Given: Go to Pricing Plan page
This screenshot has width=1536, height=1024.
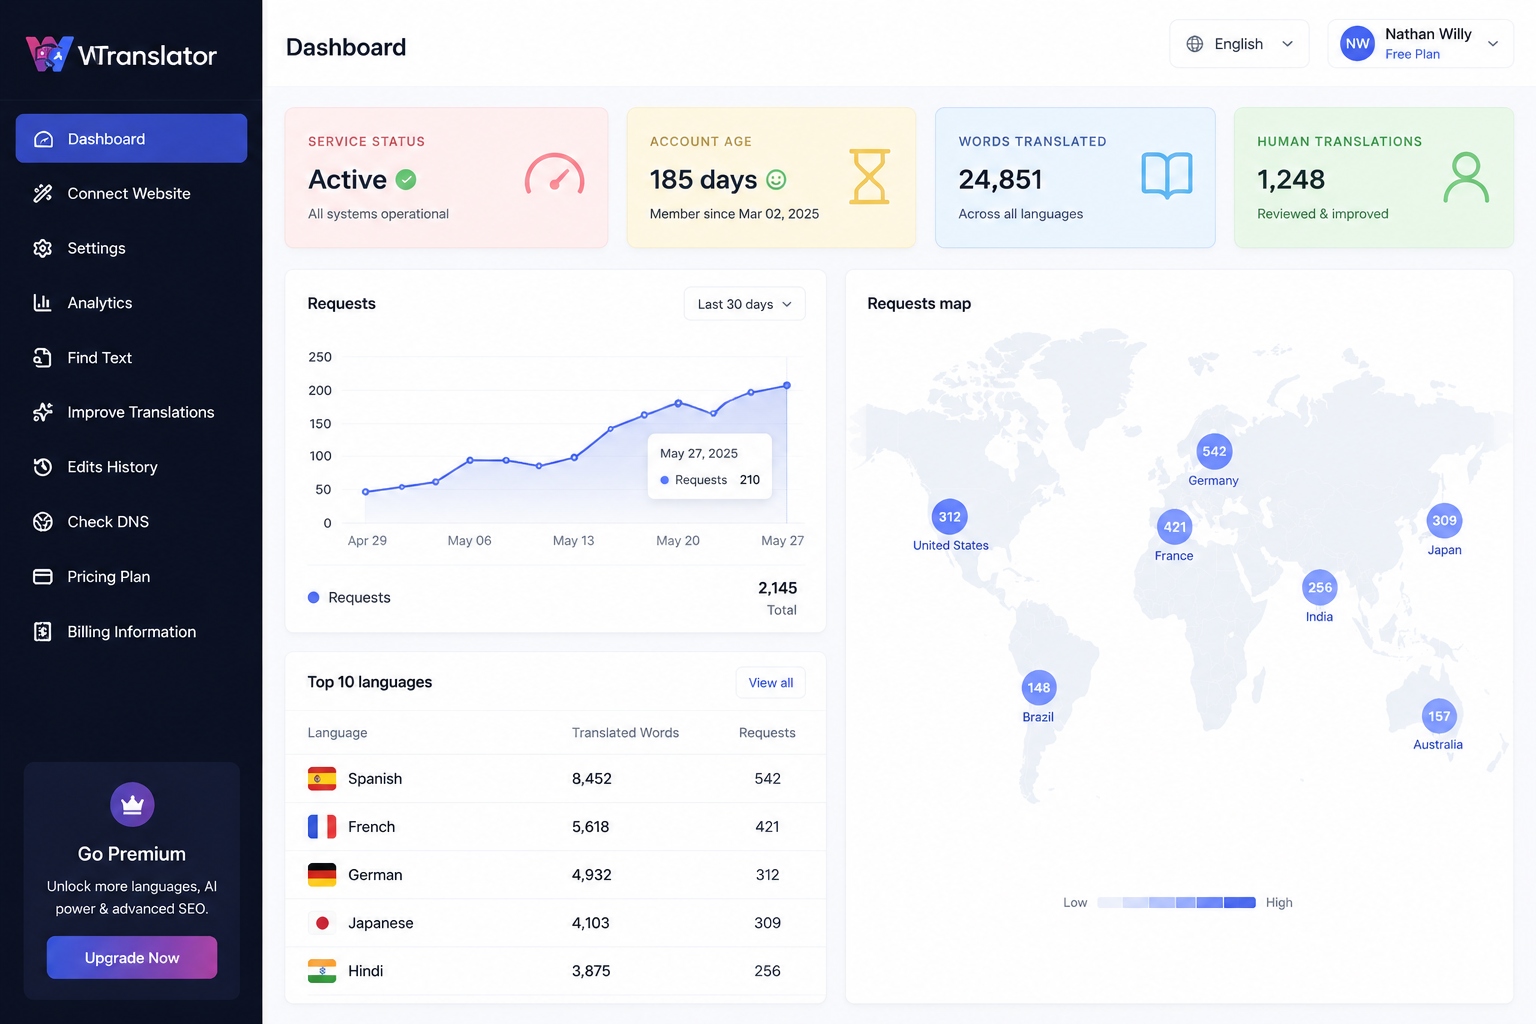Looking at the screenshot, I should tap(131, 577).
